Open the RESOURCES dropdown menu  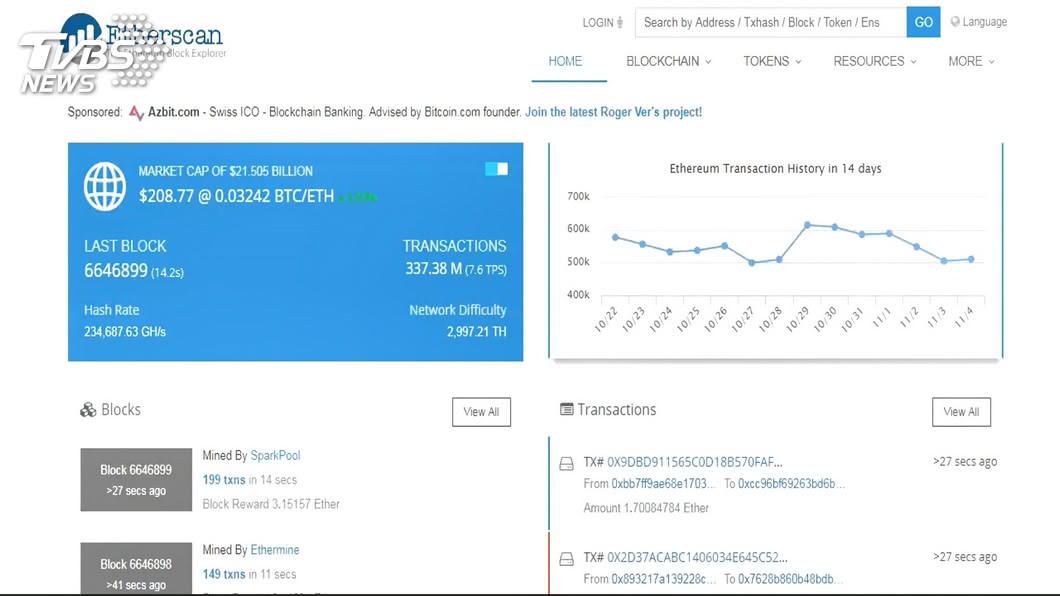tap(875, 61)
